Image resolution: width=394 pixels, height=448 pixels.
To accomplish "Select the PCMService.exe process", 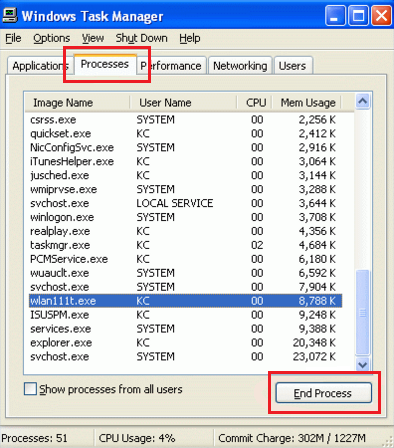I will [x=185, y=259].
